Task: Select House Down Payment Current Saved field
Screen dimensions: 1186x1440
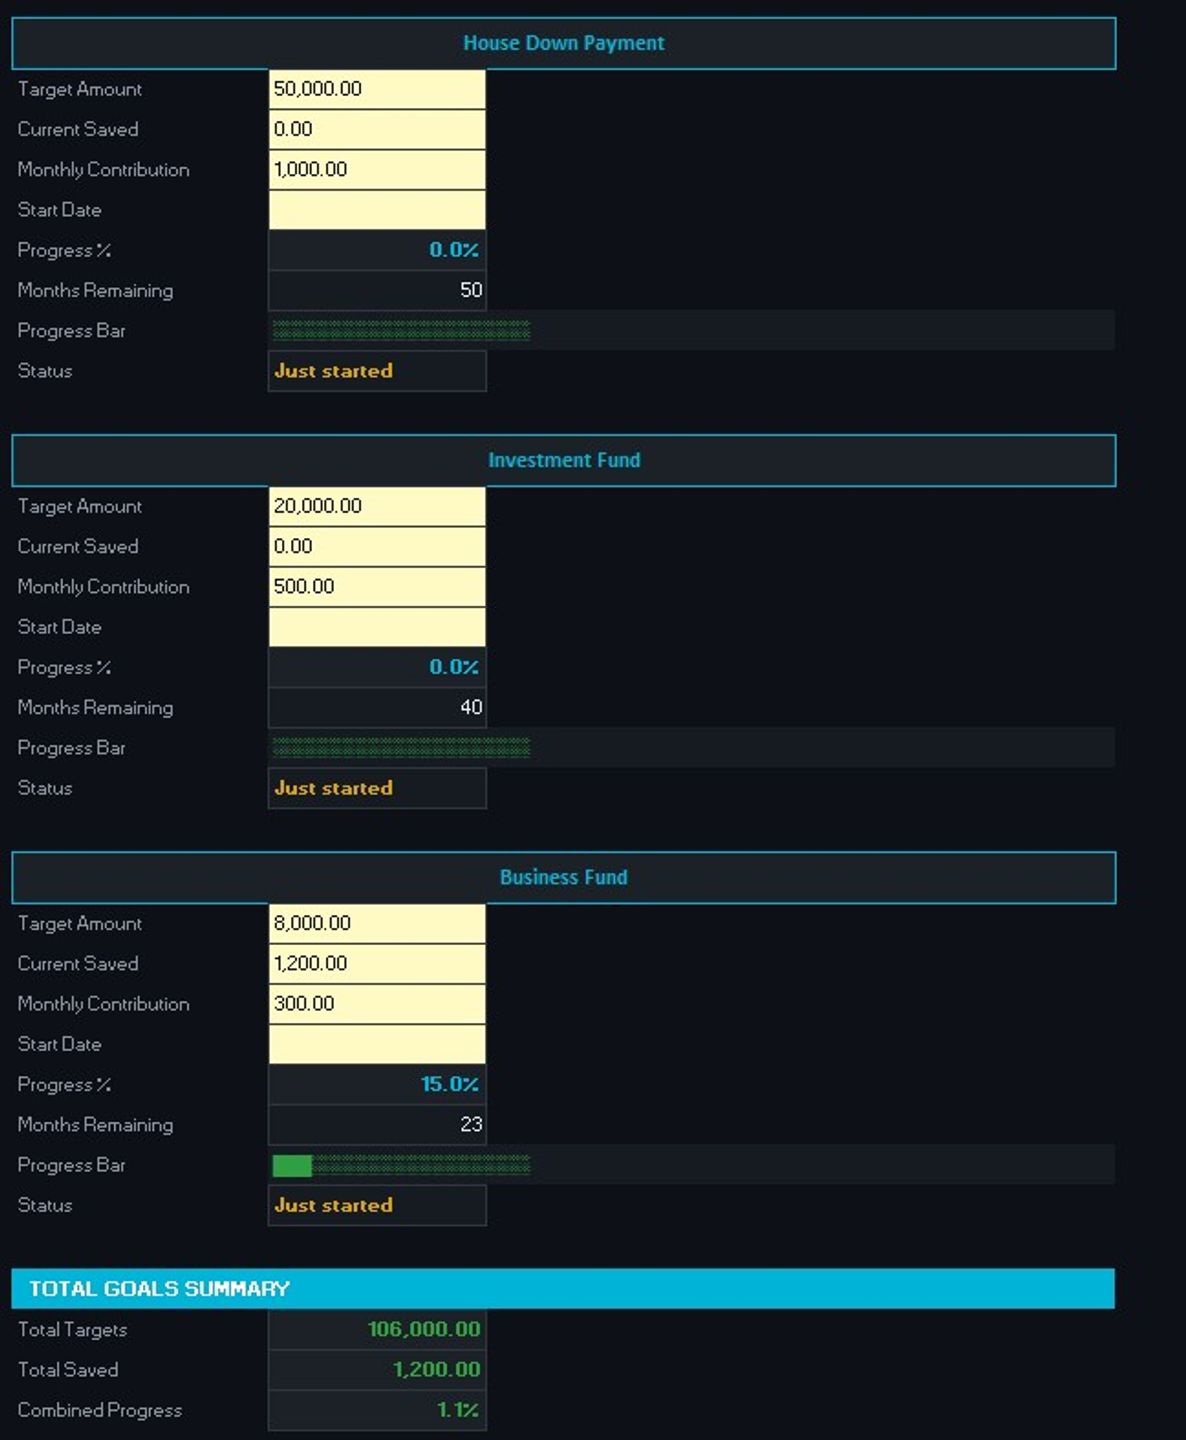Action: pos(377,129)
